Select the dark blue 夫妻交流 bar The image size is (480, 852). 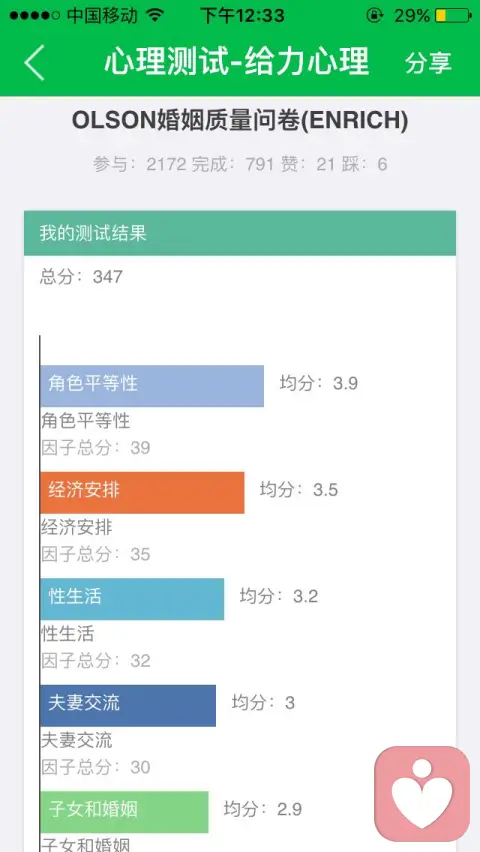click(x=128, y=705)
